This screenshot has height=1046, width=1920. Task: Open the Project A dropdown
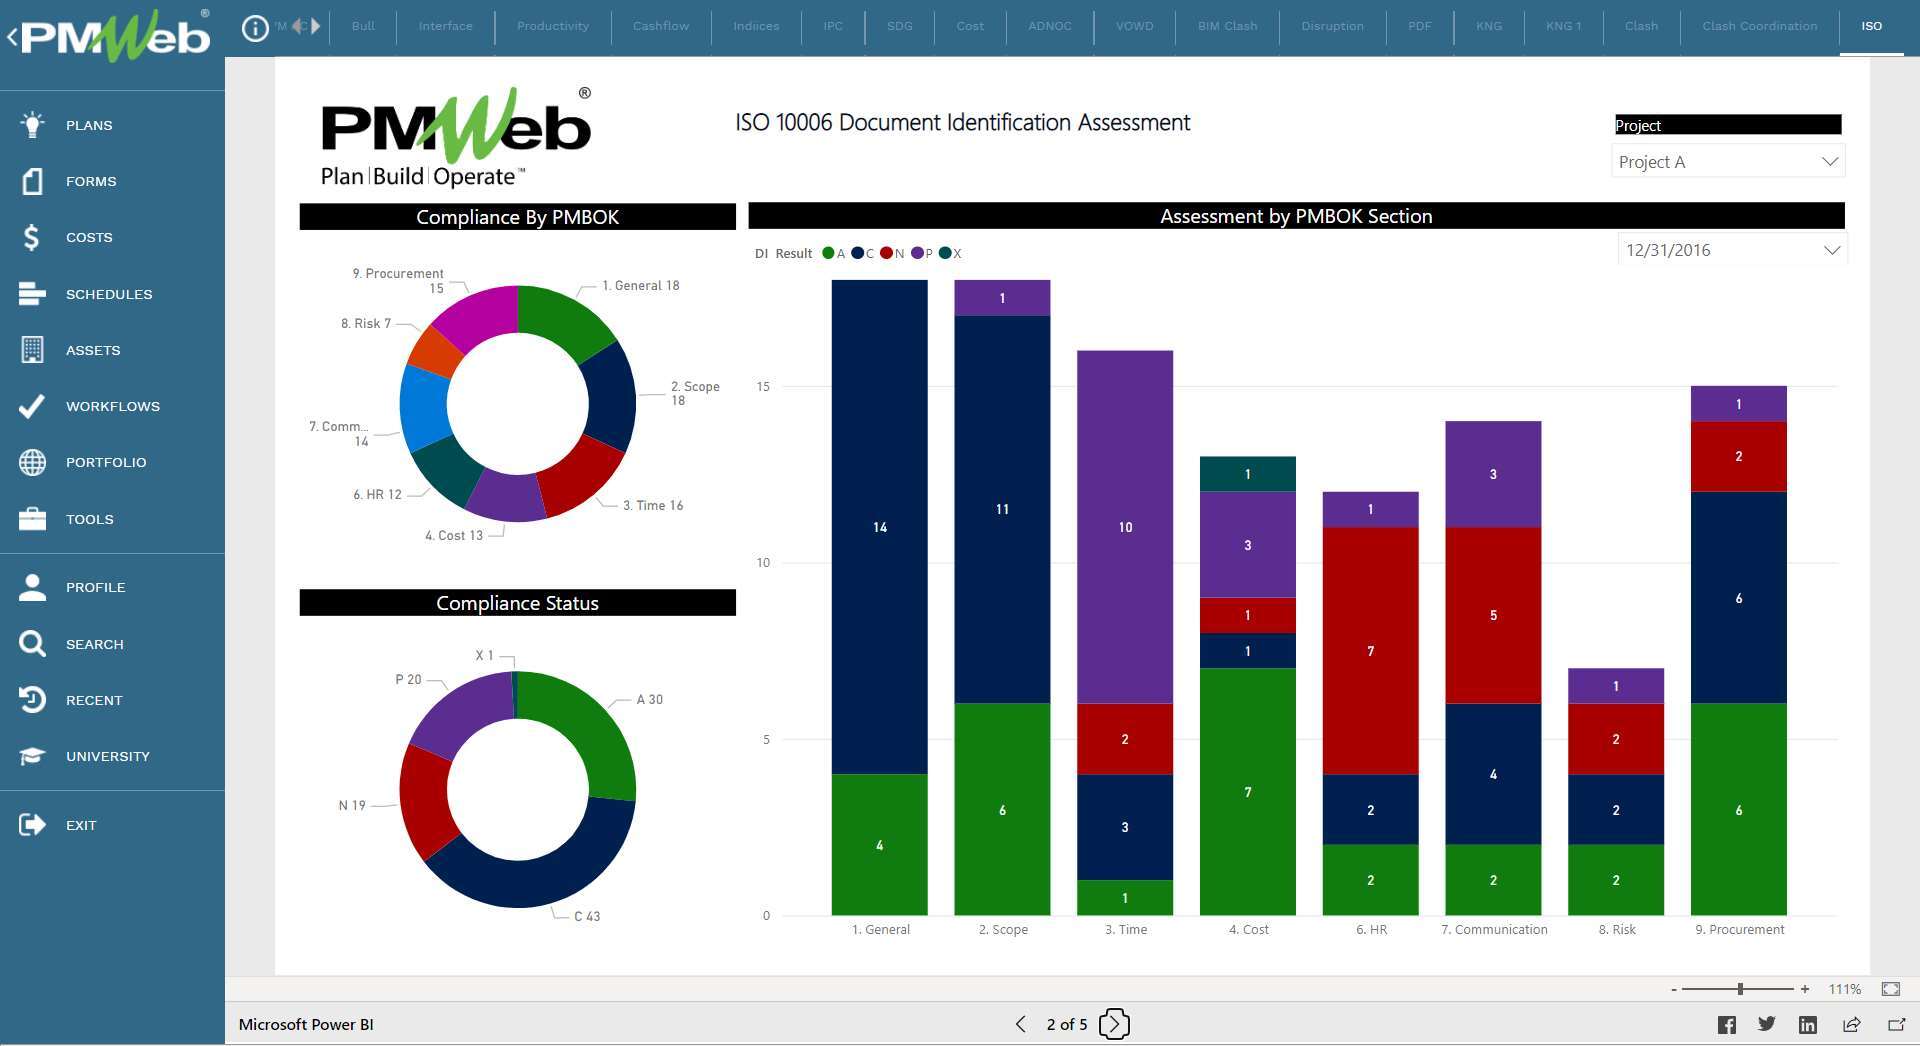coord(1828,160)
